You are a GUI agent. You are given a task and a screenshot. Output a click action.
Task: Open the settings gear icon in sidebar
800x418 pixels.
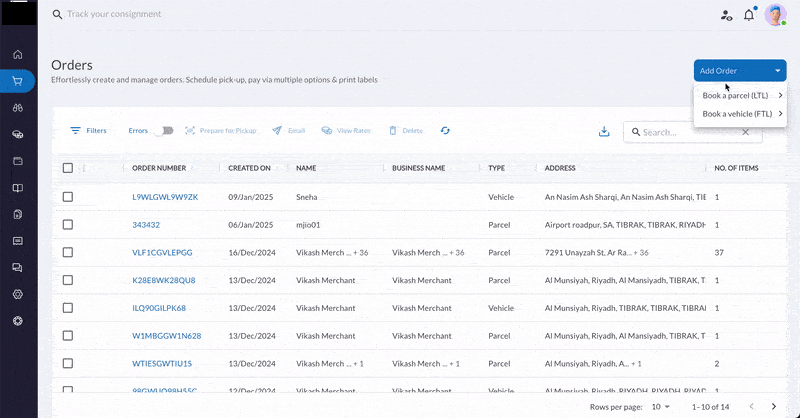18,294
